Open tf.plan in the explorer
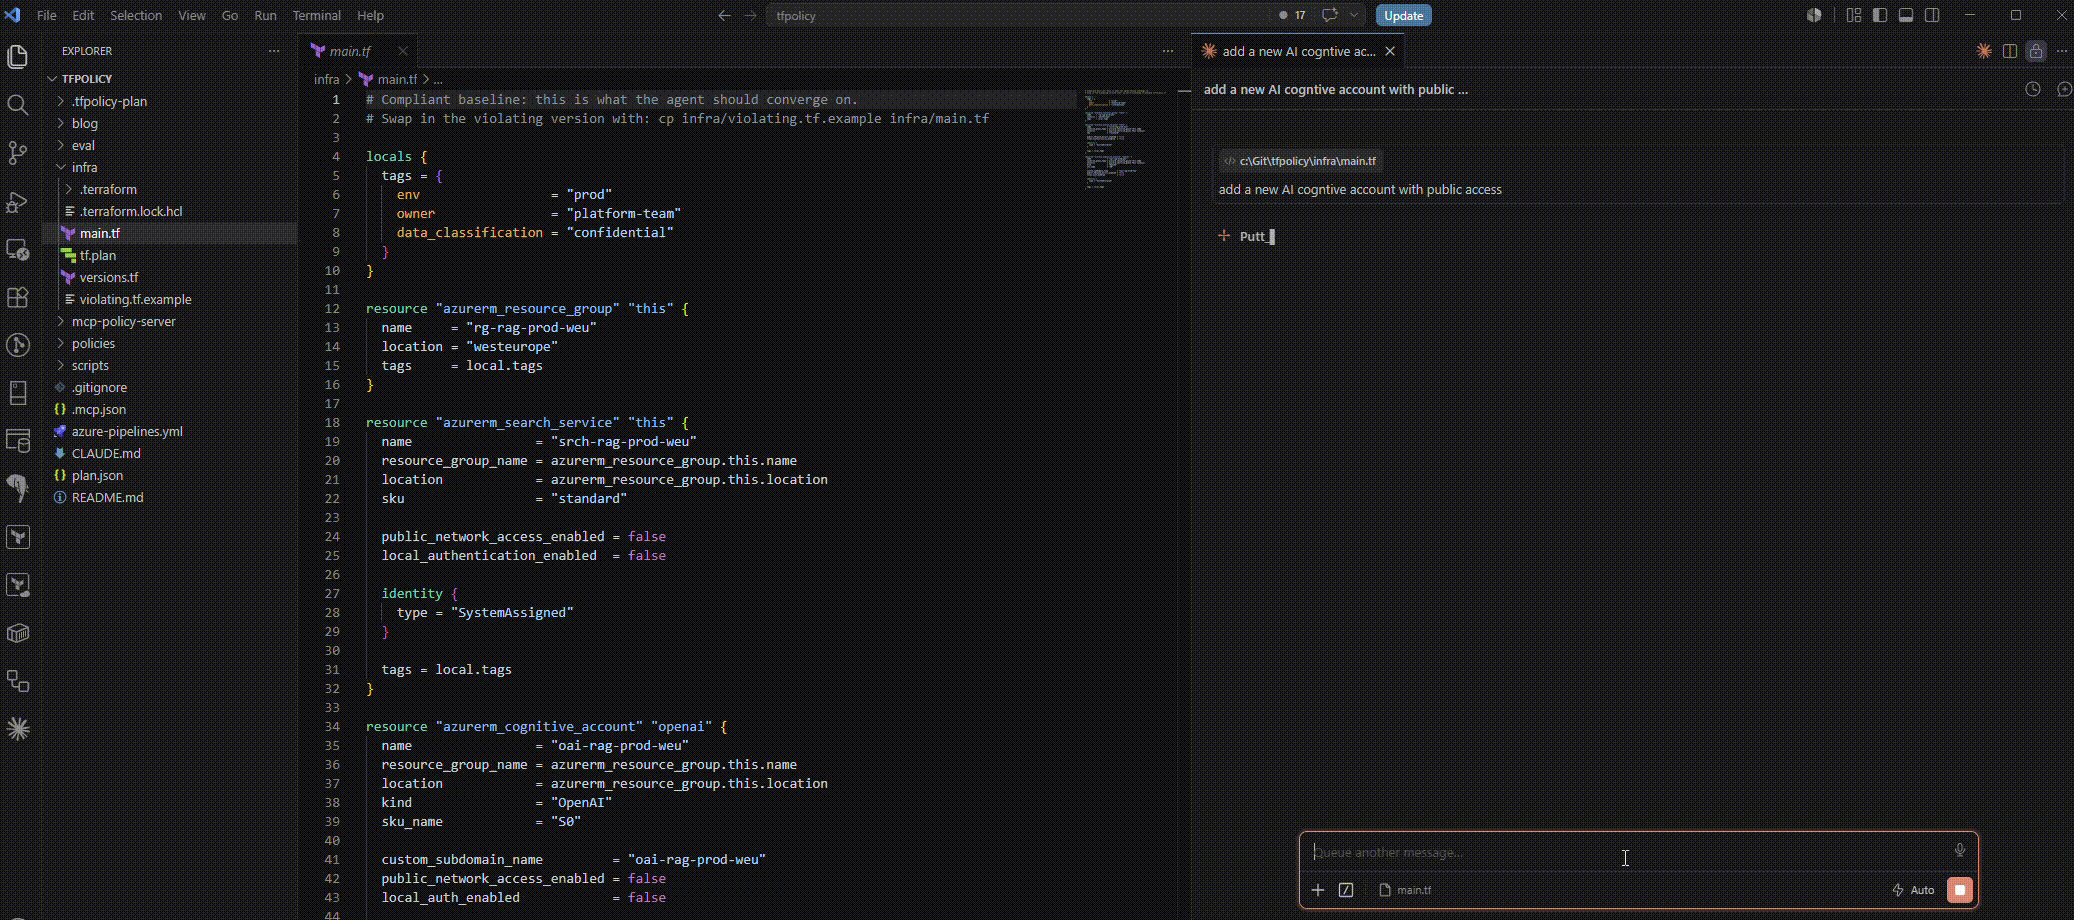 coord(98,255)
